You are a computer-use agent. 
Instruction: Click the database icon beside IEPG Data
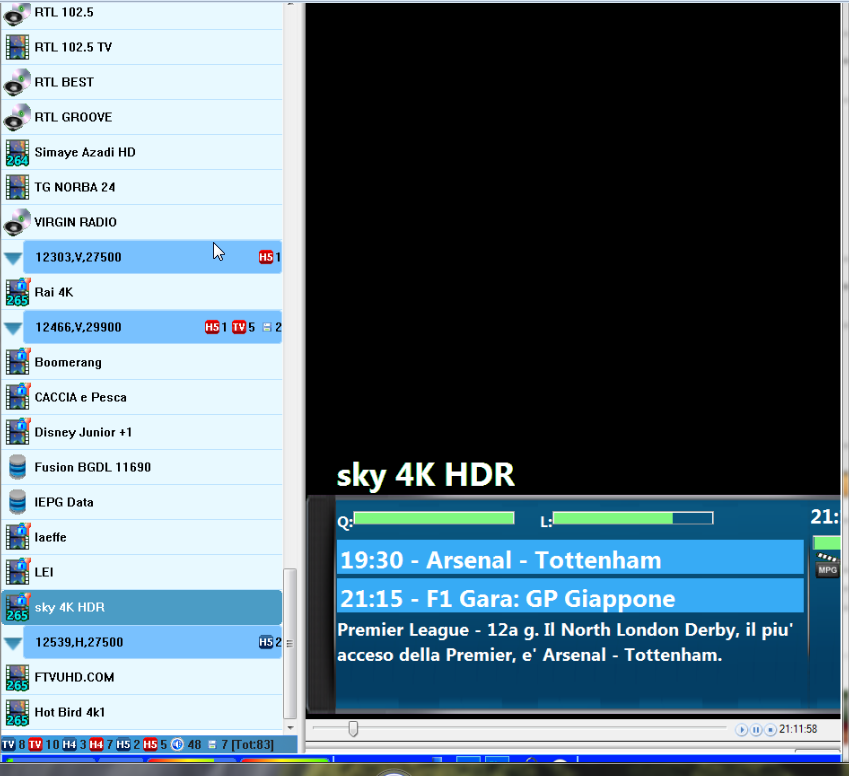click(17, 502)
